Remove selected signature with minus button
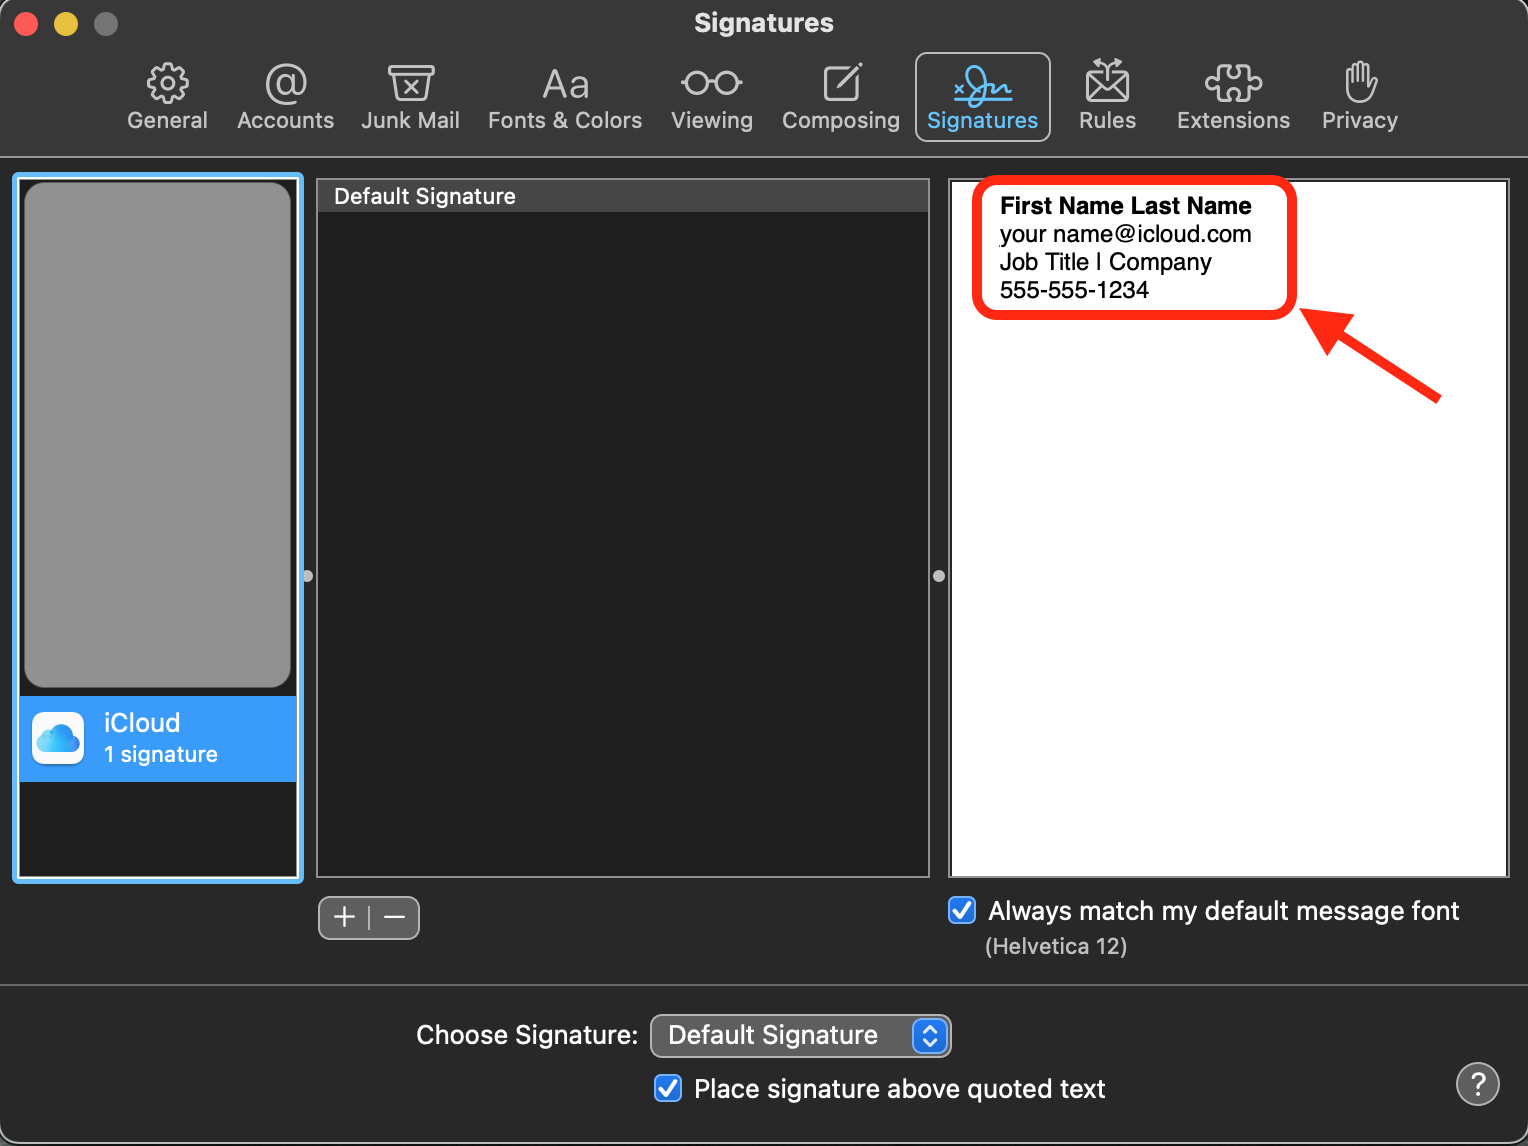1528x1146 pixels. click(x=393, y=917)
